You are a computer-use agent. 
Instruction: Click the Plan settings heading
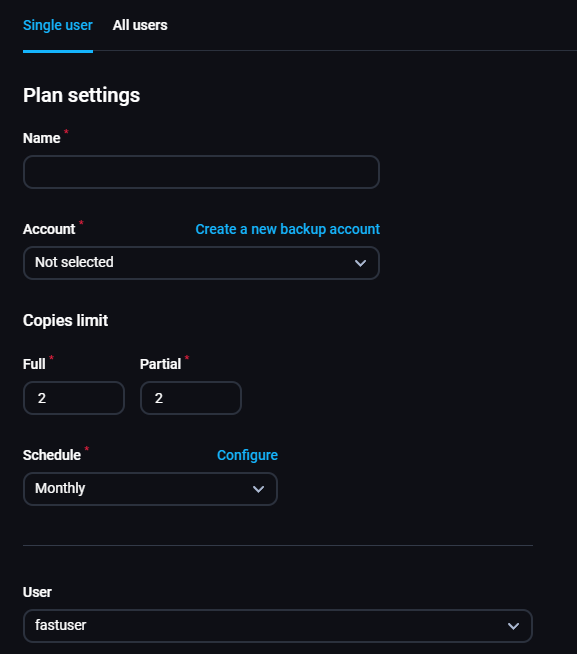(x=81, y=95)
